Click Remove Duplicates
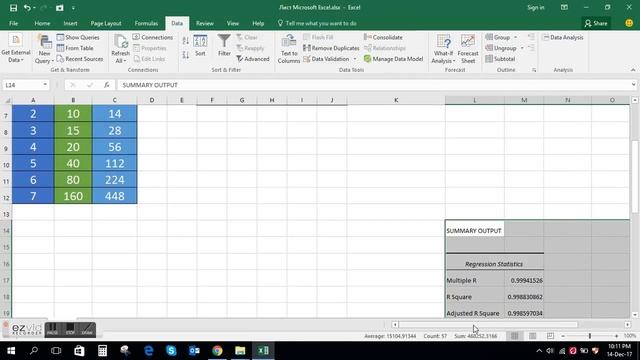The image size is (640, 360). [x=331, y=48]
